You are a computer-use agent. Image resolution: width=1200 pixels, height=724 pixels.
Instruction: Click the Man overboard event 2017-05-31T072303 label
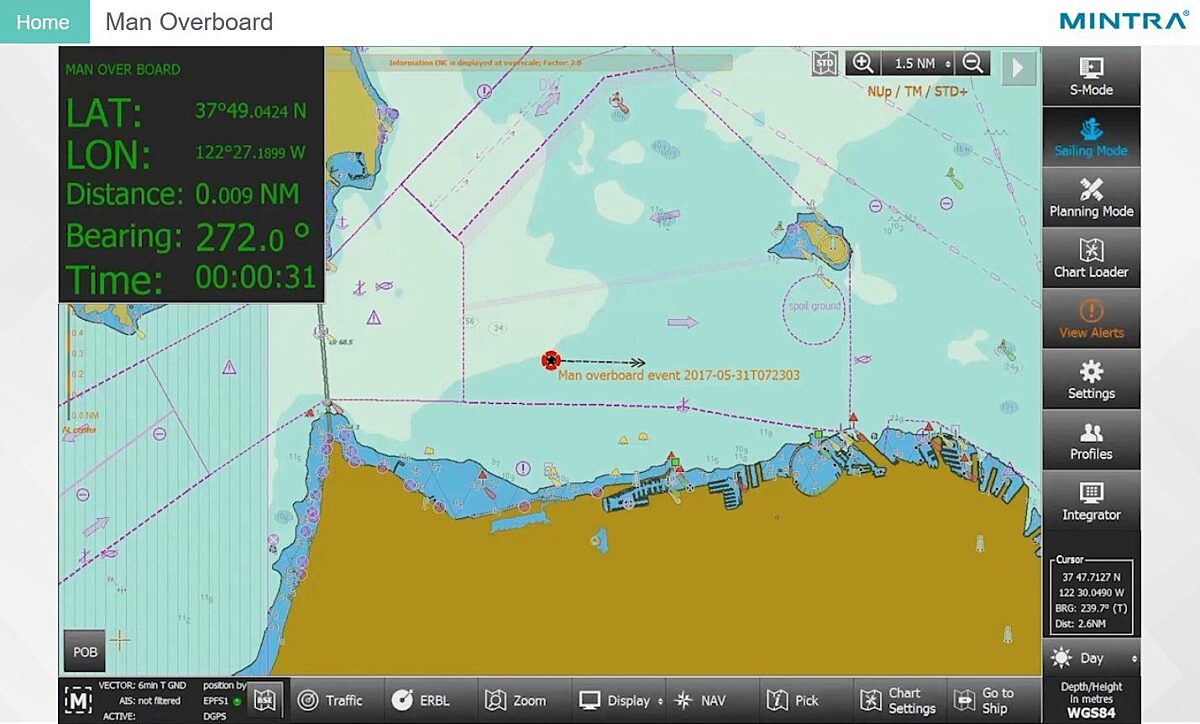click(x=678, y=376)
